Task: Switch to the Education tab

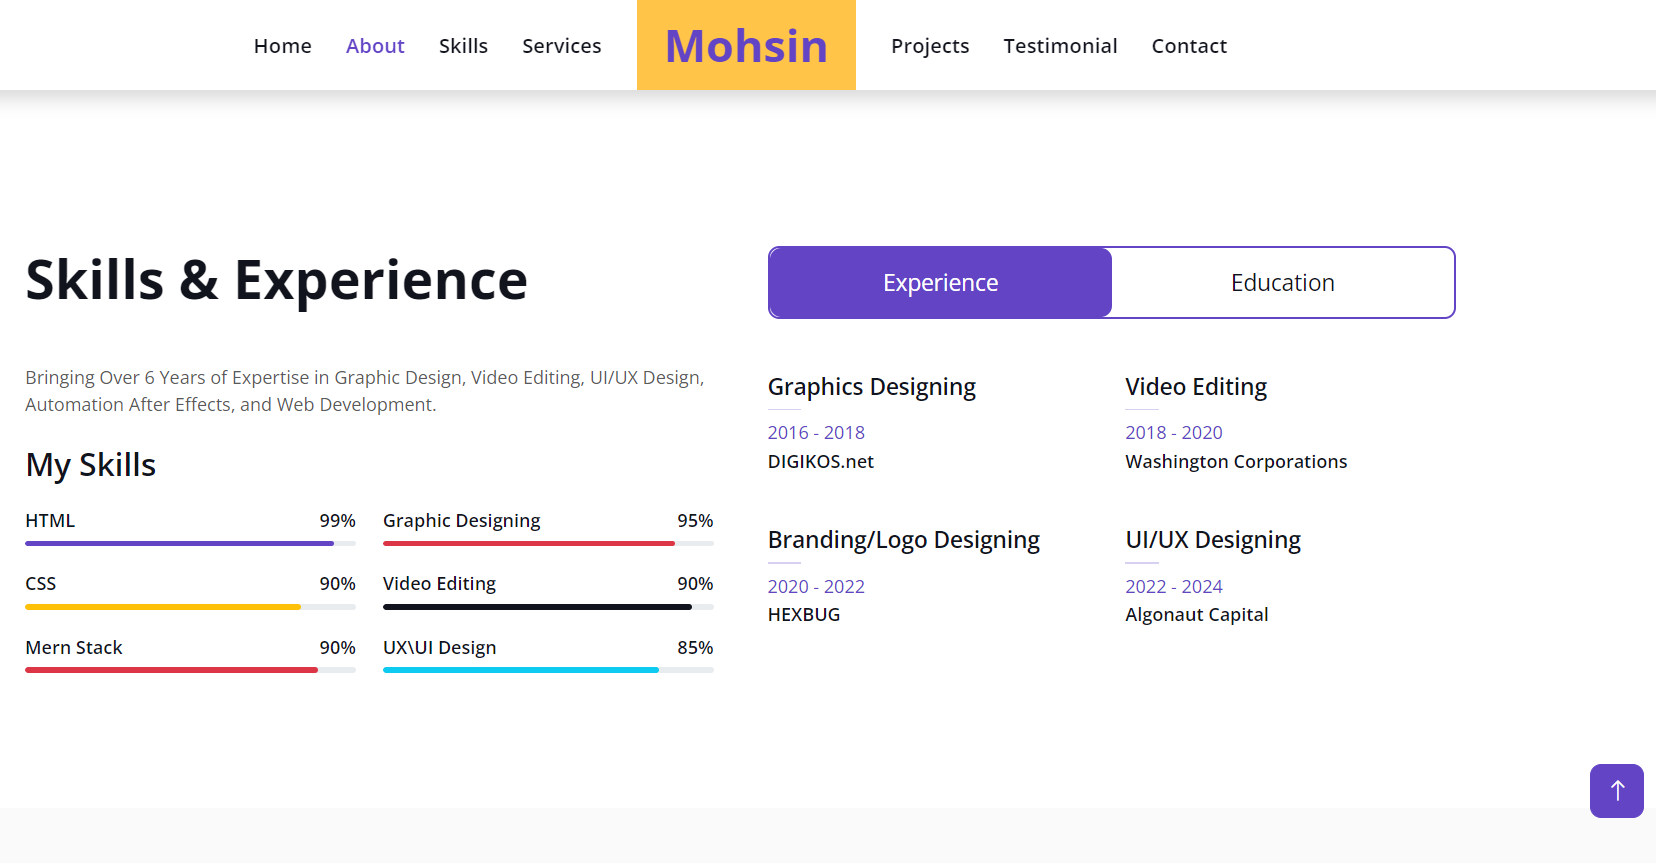Action: coord(1283,283)
